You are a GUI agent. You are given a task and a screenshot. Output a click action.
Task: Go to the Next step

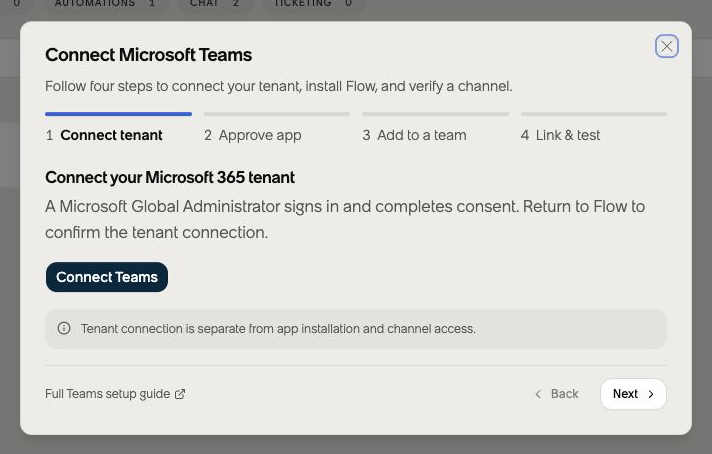coord(633,394)
